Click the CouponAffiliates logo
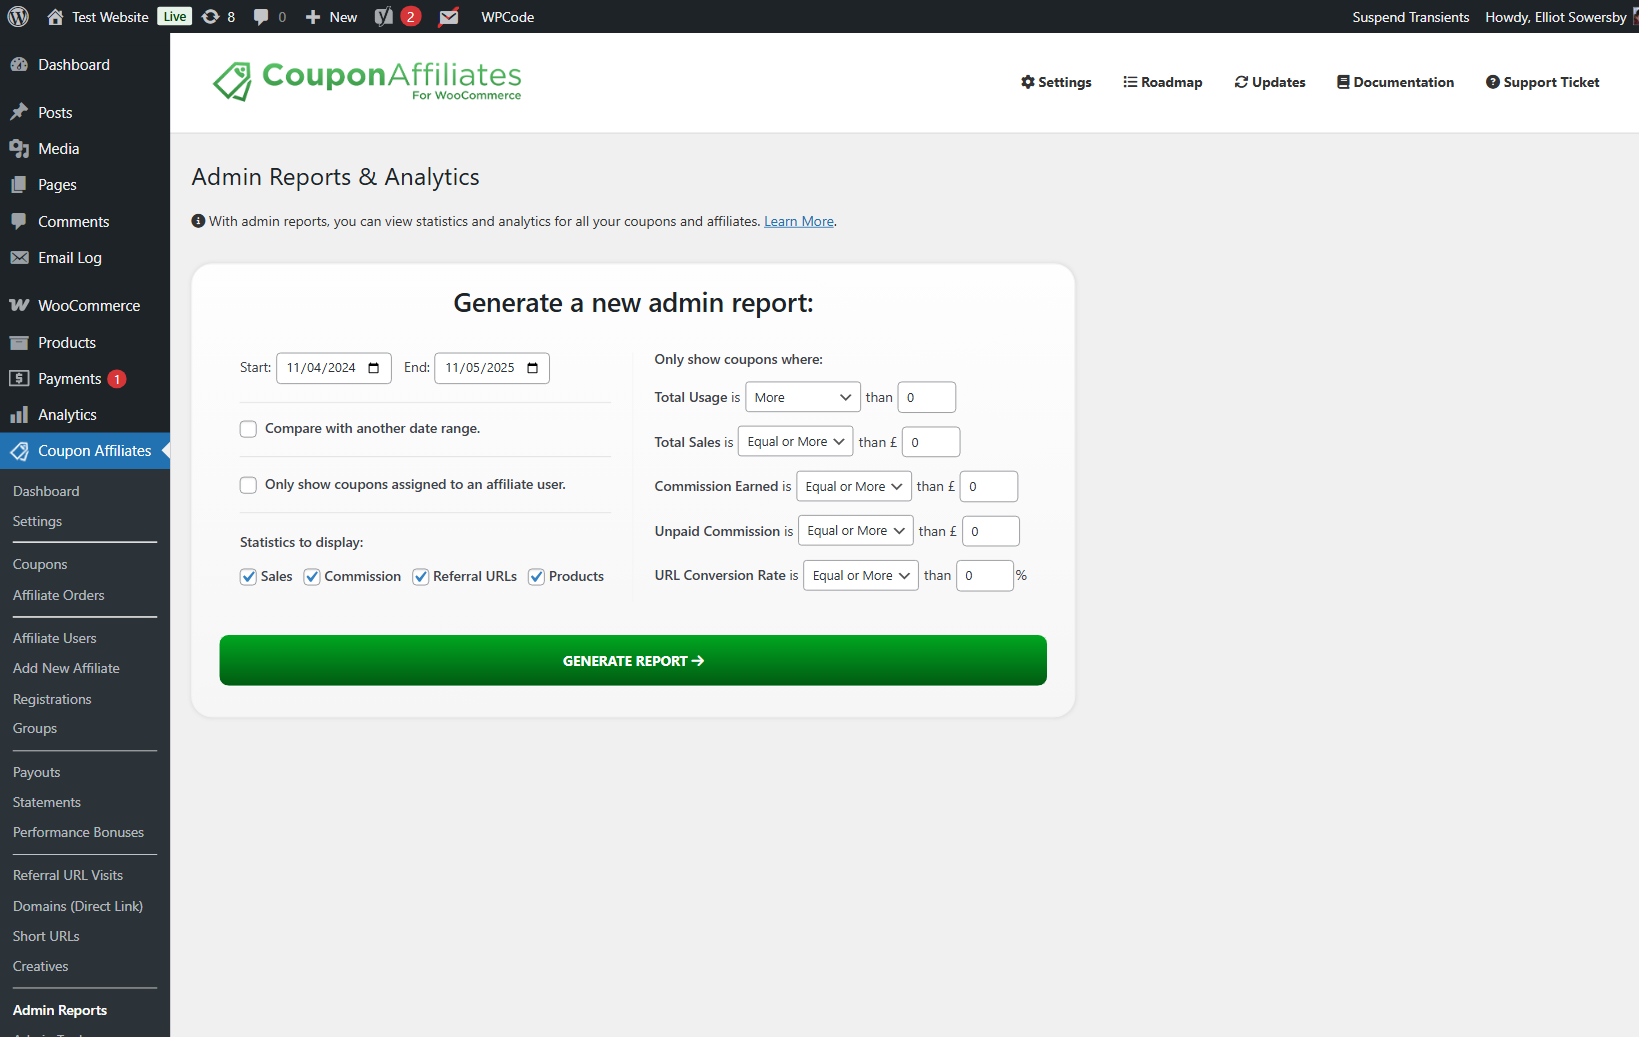This screenshot has height=1037, width=1639. pos(367,82)
